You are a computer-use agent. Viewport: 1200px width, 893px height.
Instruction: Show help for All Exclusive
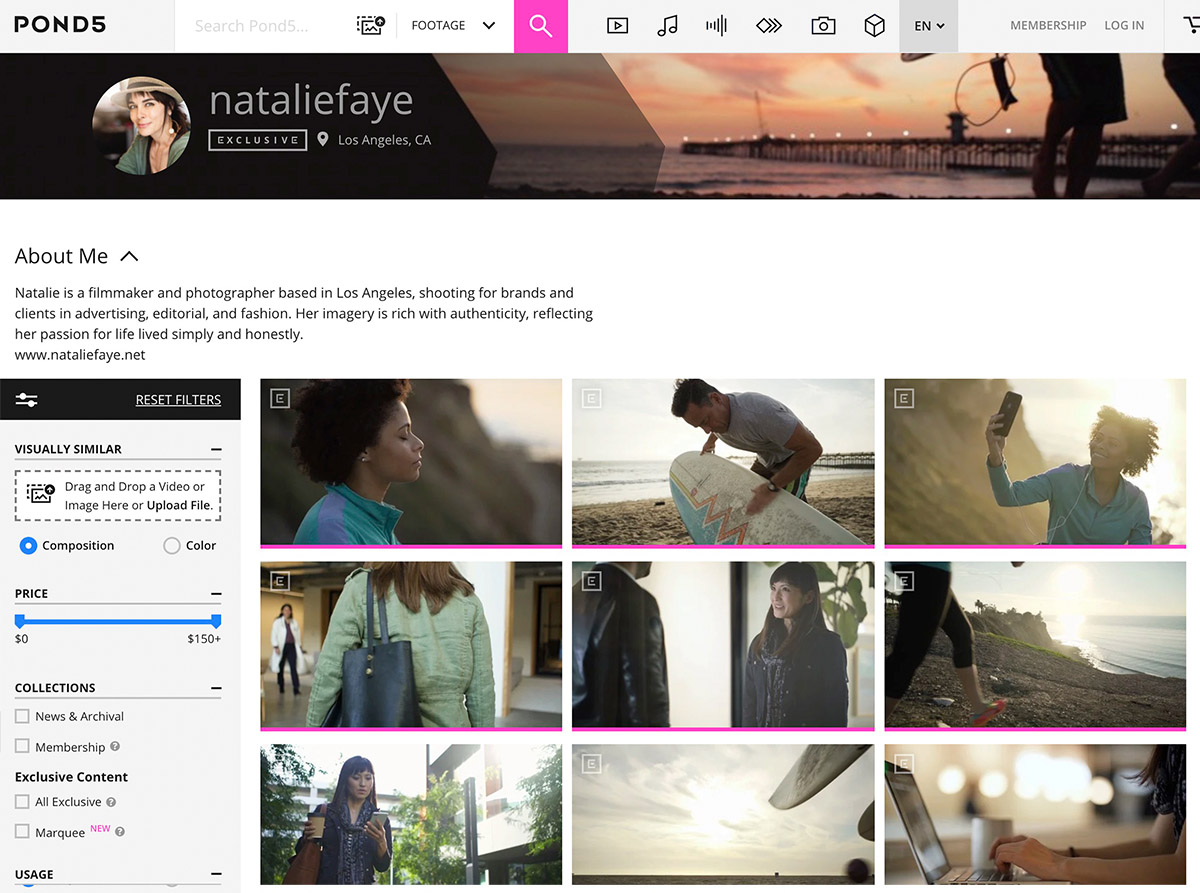point(111,802)
